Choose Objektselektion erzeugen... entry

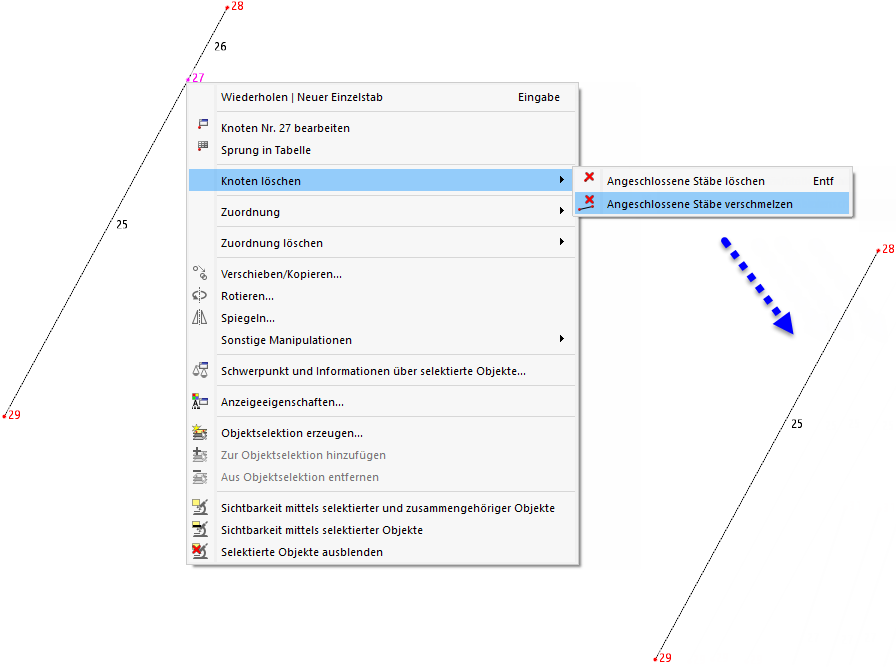381,433
